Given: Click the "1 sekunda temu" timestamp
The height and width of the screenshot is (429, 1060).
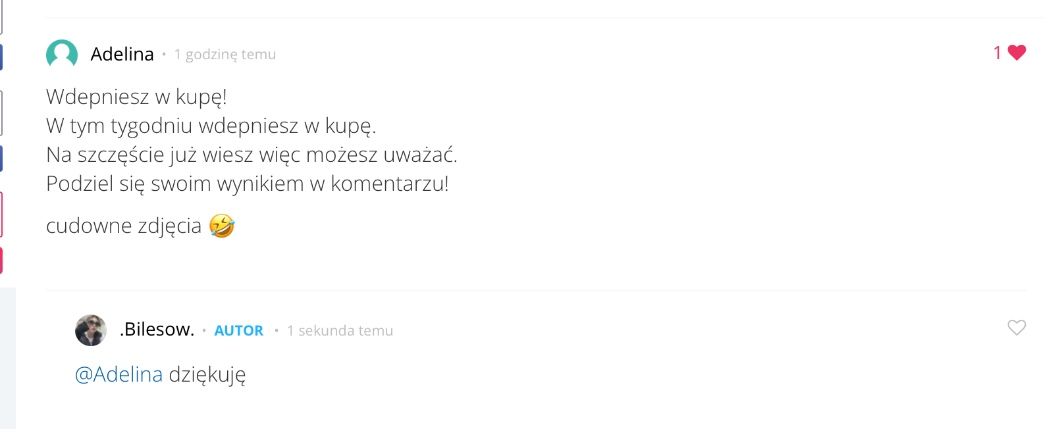Looking at the screenshot, I should click(x=340, y=330).
